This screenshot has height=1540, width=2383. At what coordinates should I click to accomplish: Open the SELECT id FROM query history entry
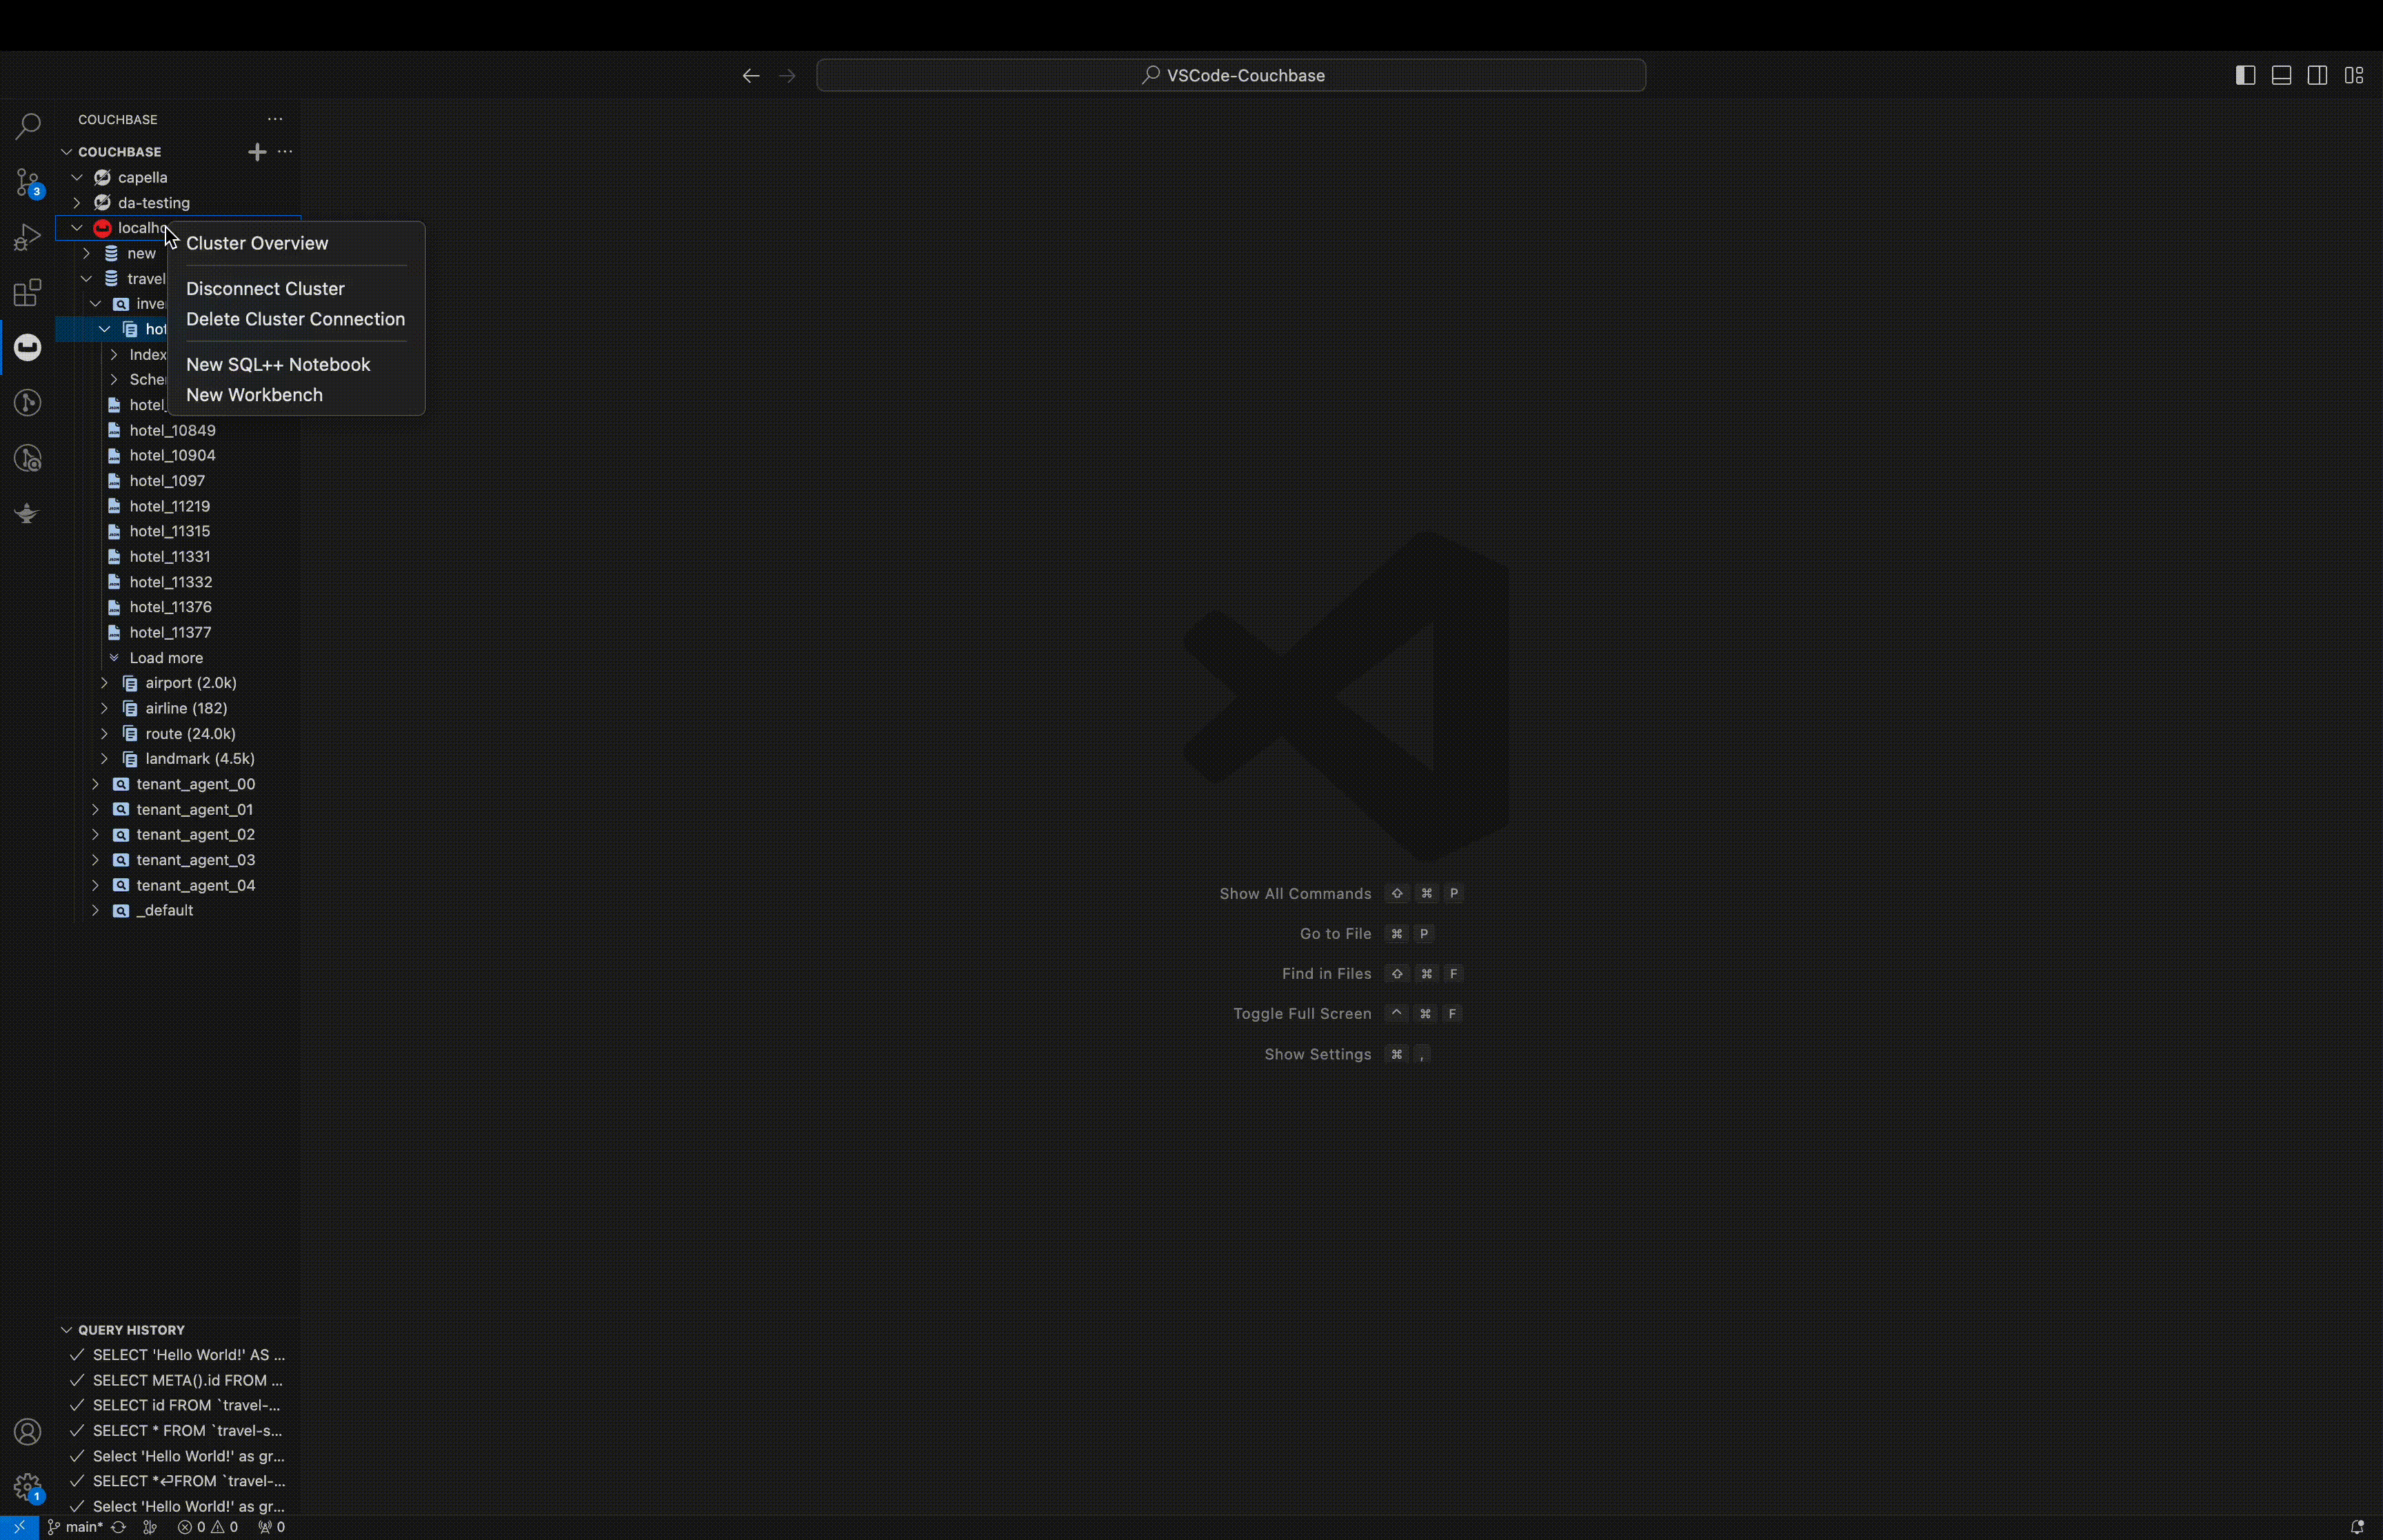(x=178, y=1406)
